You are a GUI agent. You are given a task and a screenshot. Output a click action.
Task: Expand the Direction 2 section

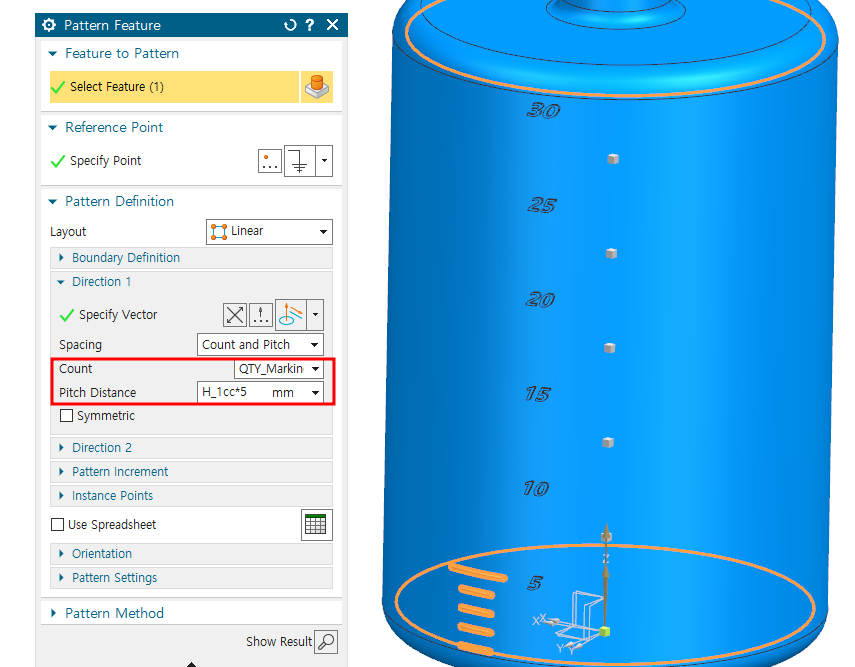coord(101,448)
